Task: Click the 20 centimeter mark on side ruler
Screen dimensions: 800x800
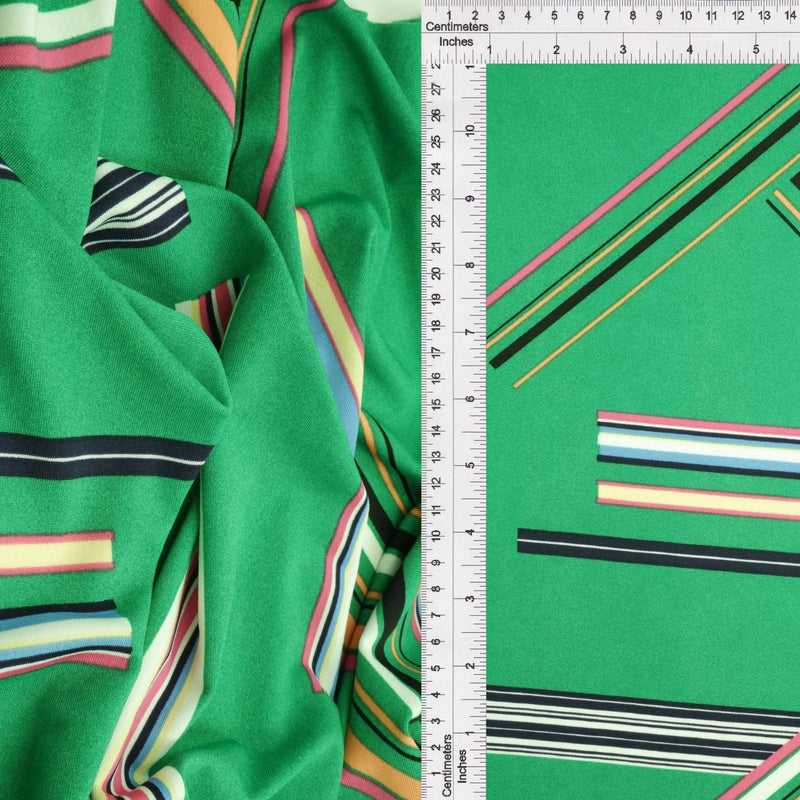Action: tap(436, 273)
